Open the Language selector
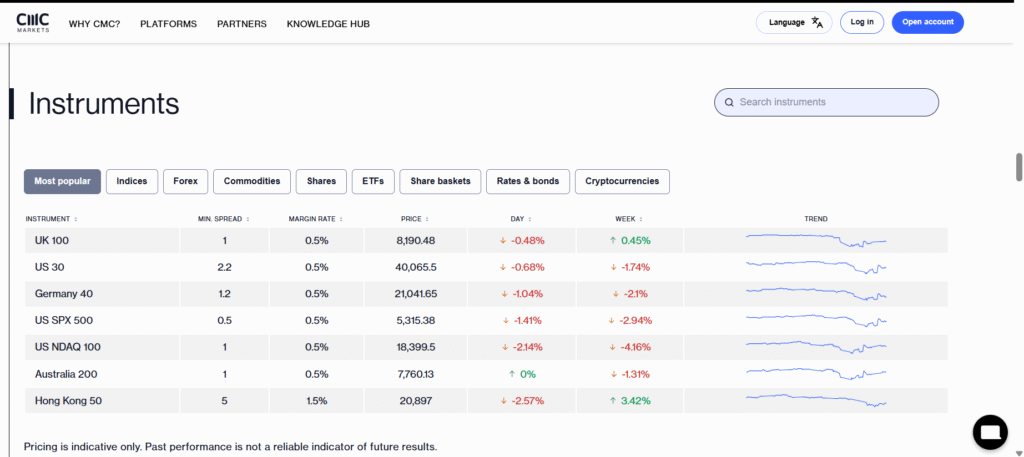Viewport: 1024px width, 457px height. point(795,22)
